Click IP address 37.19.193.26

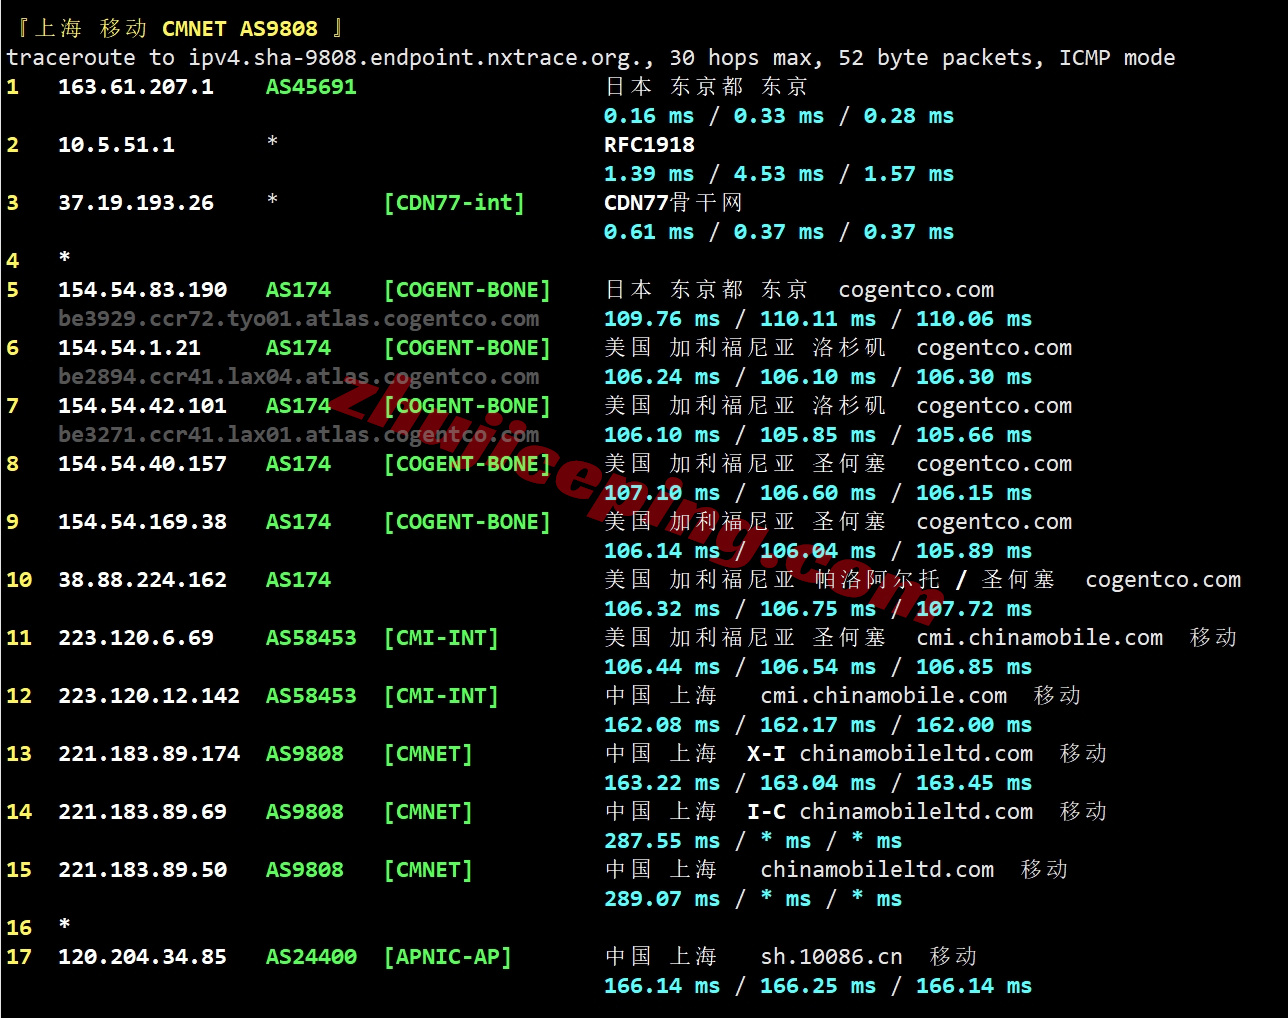(135, 203)
